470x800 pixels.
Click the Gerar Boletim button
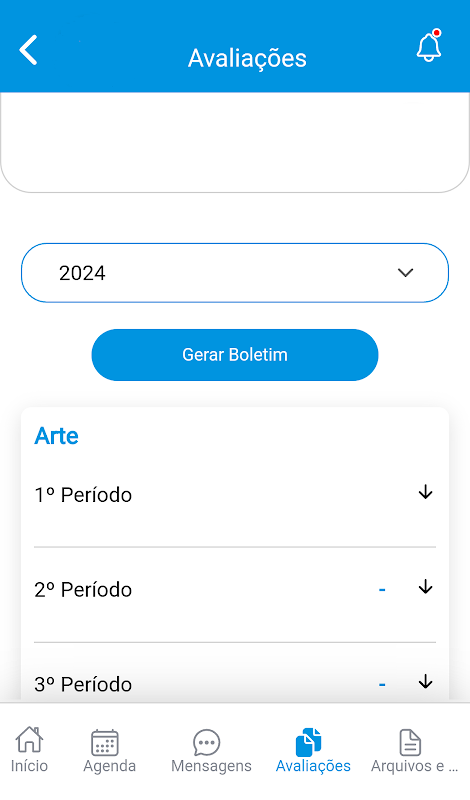point(235,355)
